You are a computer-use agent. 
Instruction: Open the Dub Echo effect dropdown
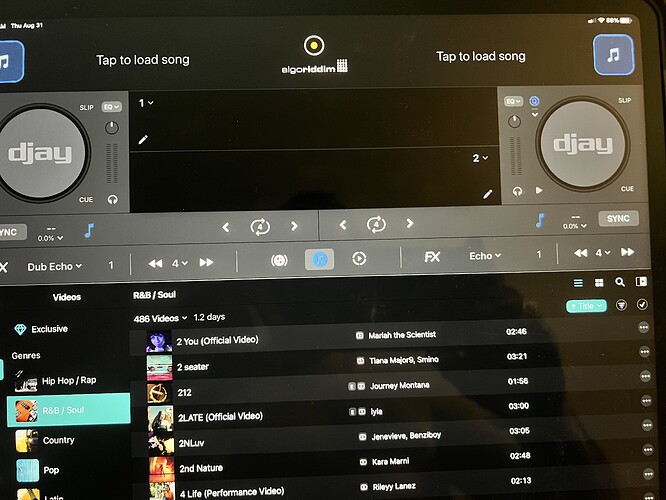55,266
